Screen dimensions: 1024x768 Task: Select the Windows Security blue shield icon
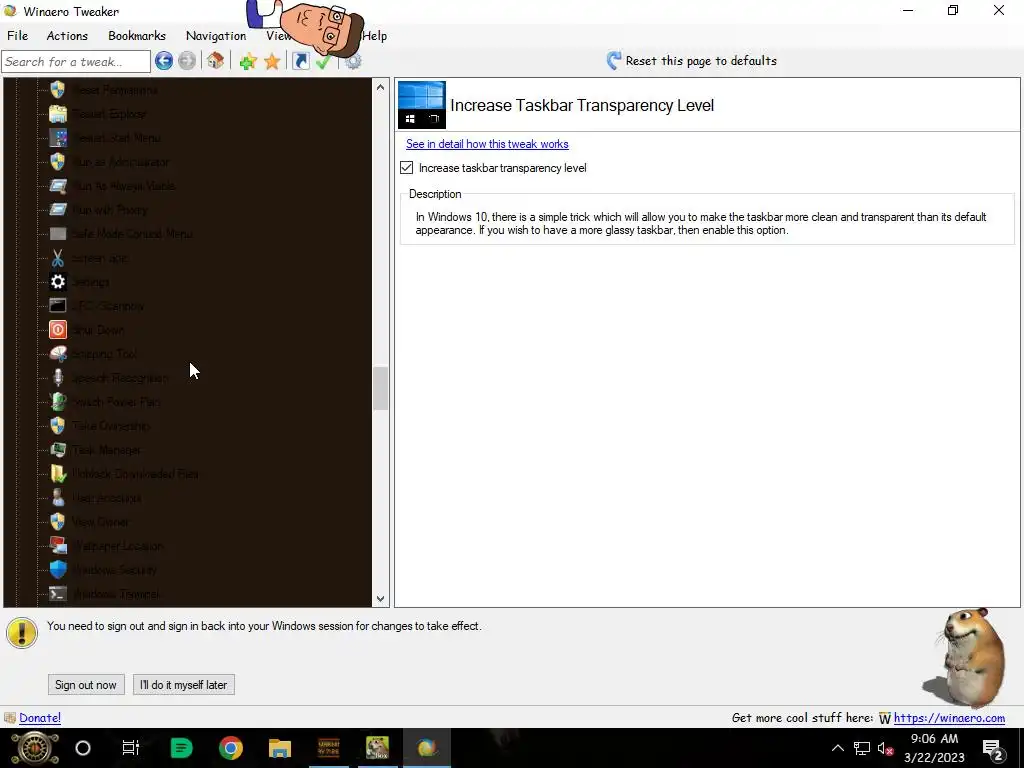tap(58, 569)
